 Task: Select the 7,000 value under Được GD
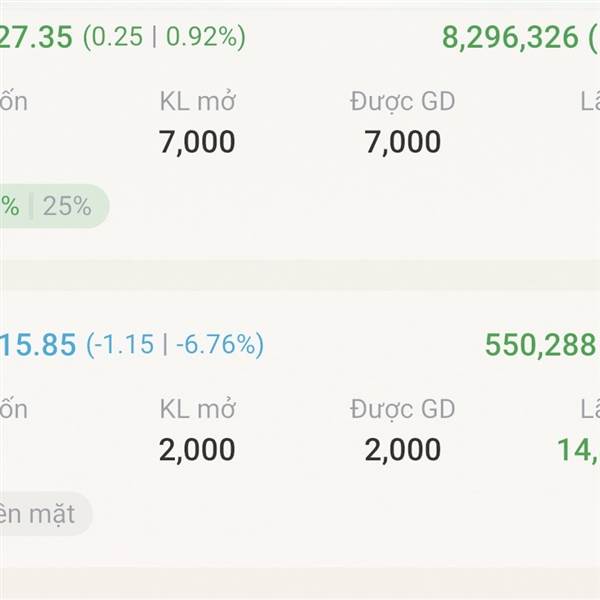tap(402, 142)
